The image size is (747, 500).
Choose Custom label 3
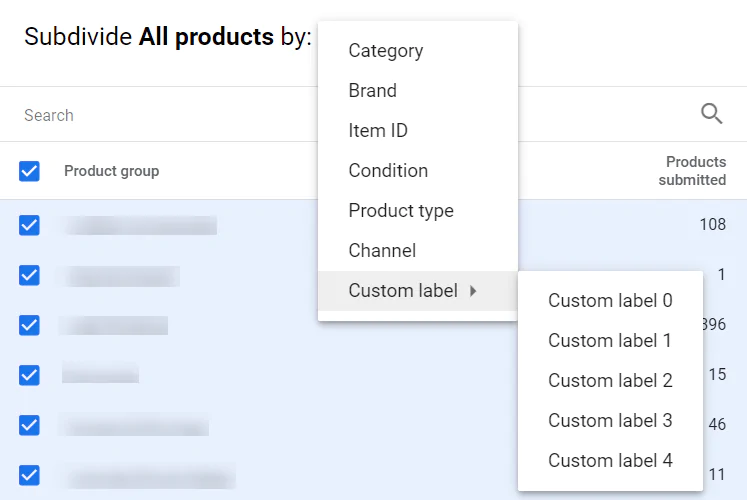(x=610, y=421)
